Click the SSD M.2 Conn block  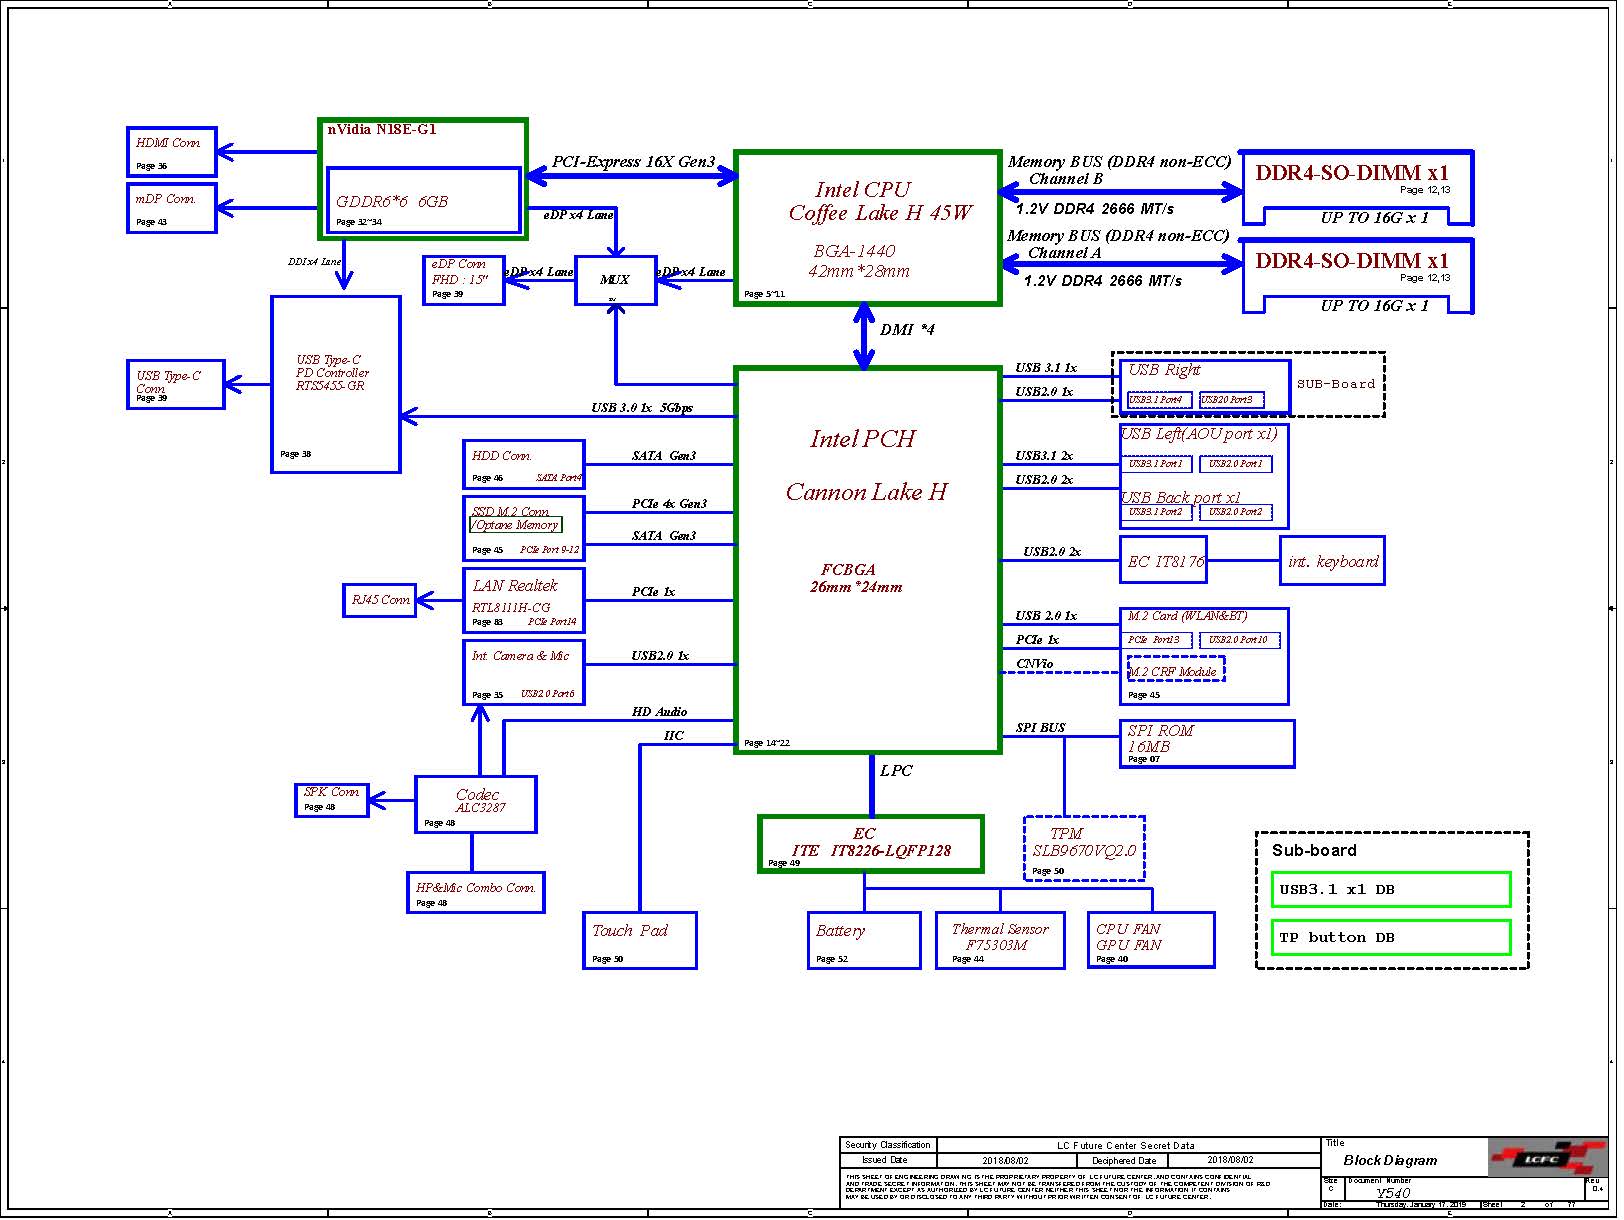(524, 528)
